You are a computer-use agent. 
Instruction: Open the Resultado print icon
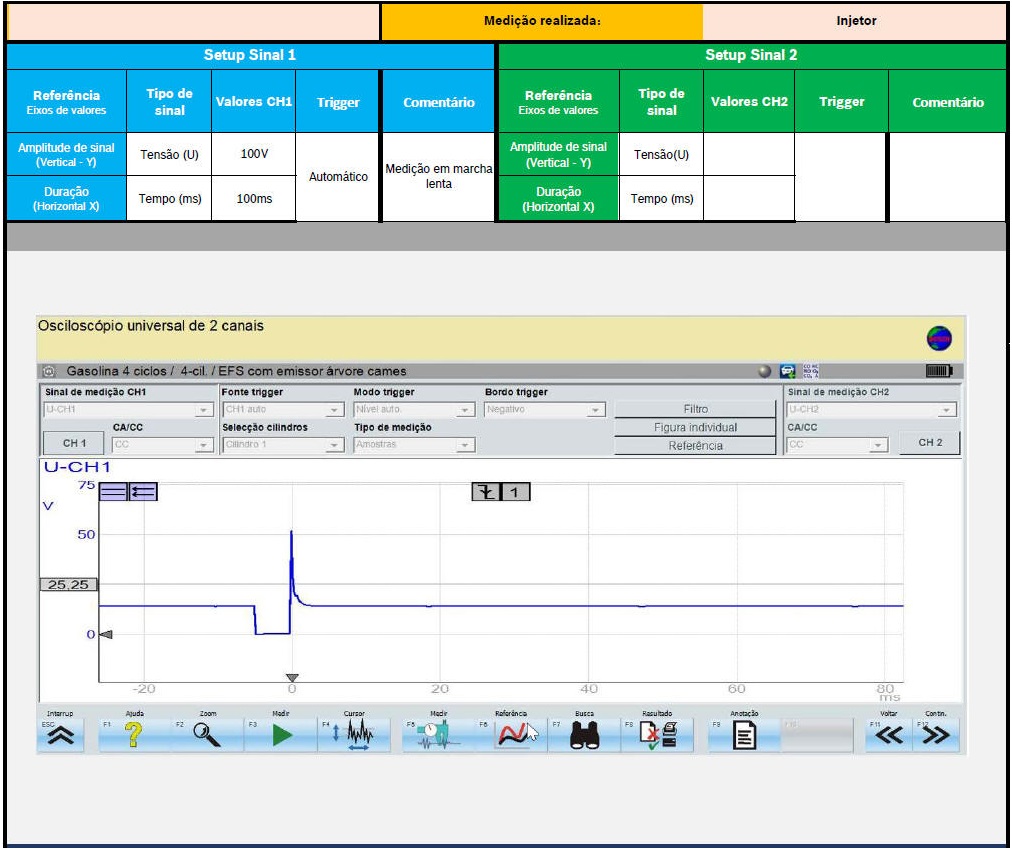point(657,736)
